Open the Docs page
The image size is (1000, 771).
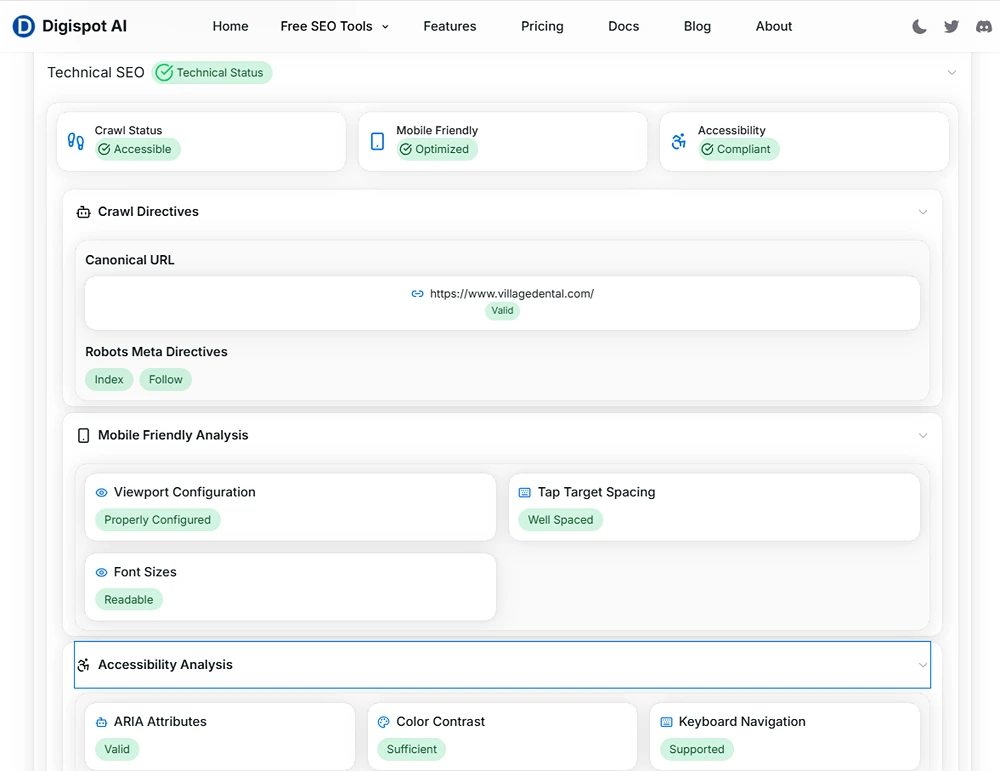623,26
